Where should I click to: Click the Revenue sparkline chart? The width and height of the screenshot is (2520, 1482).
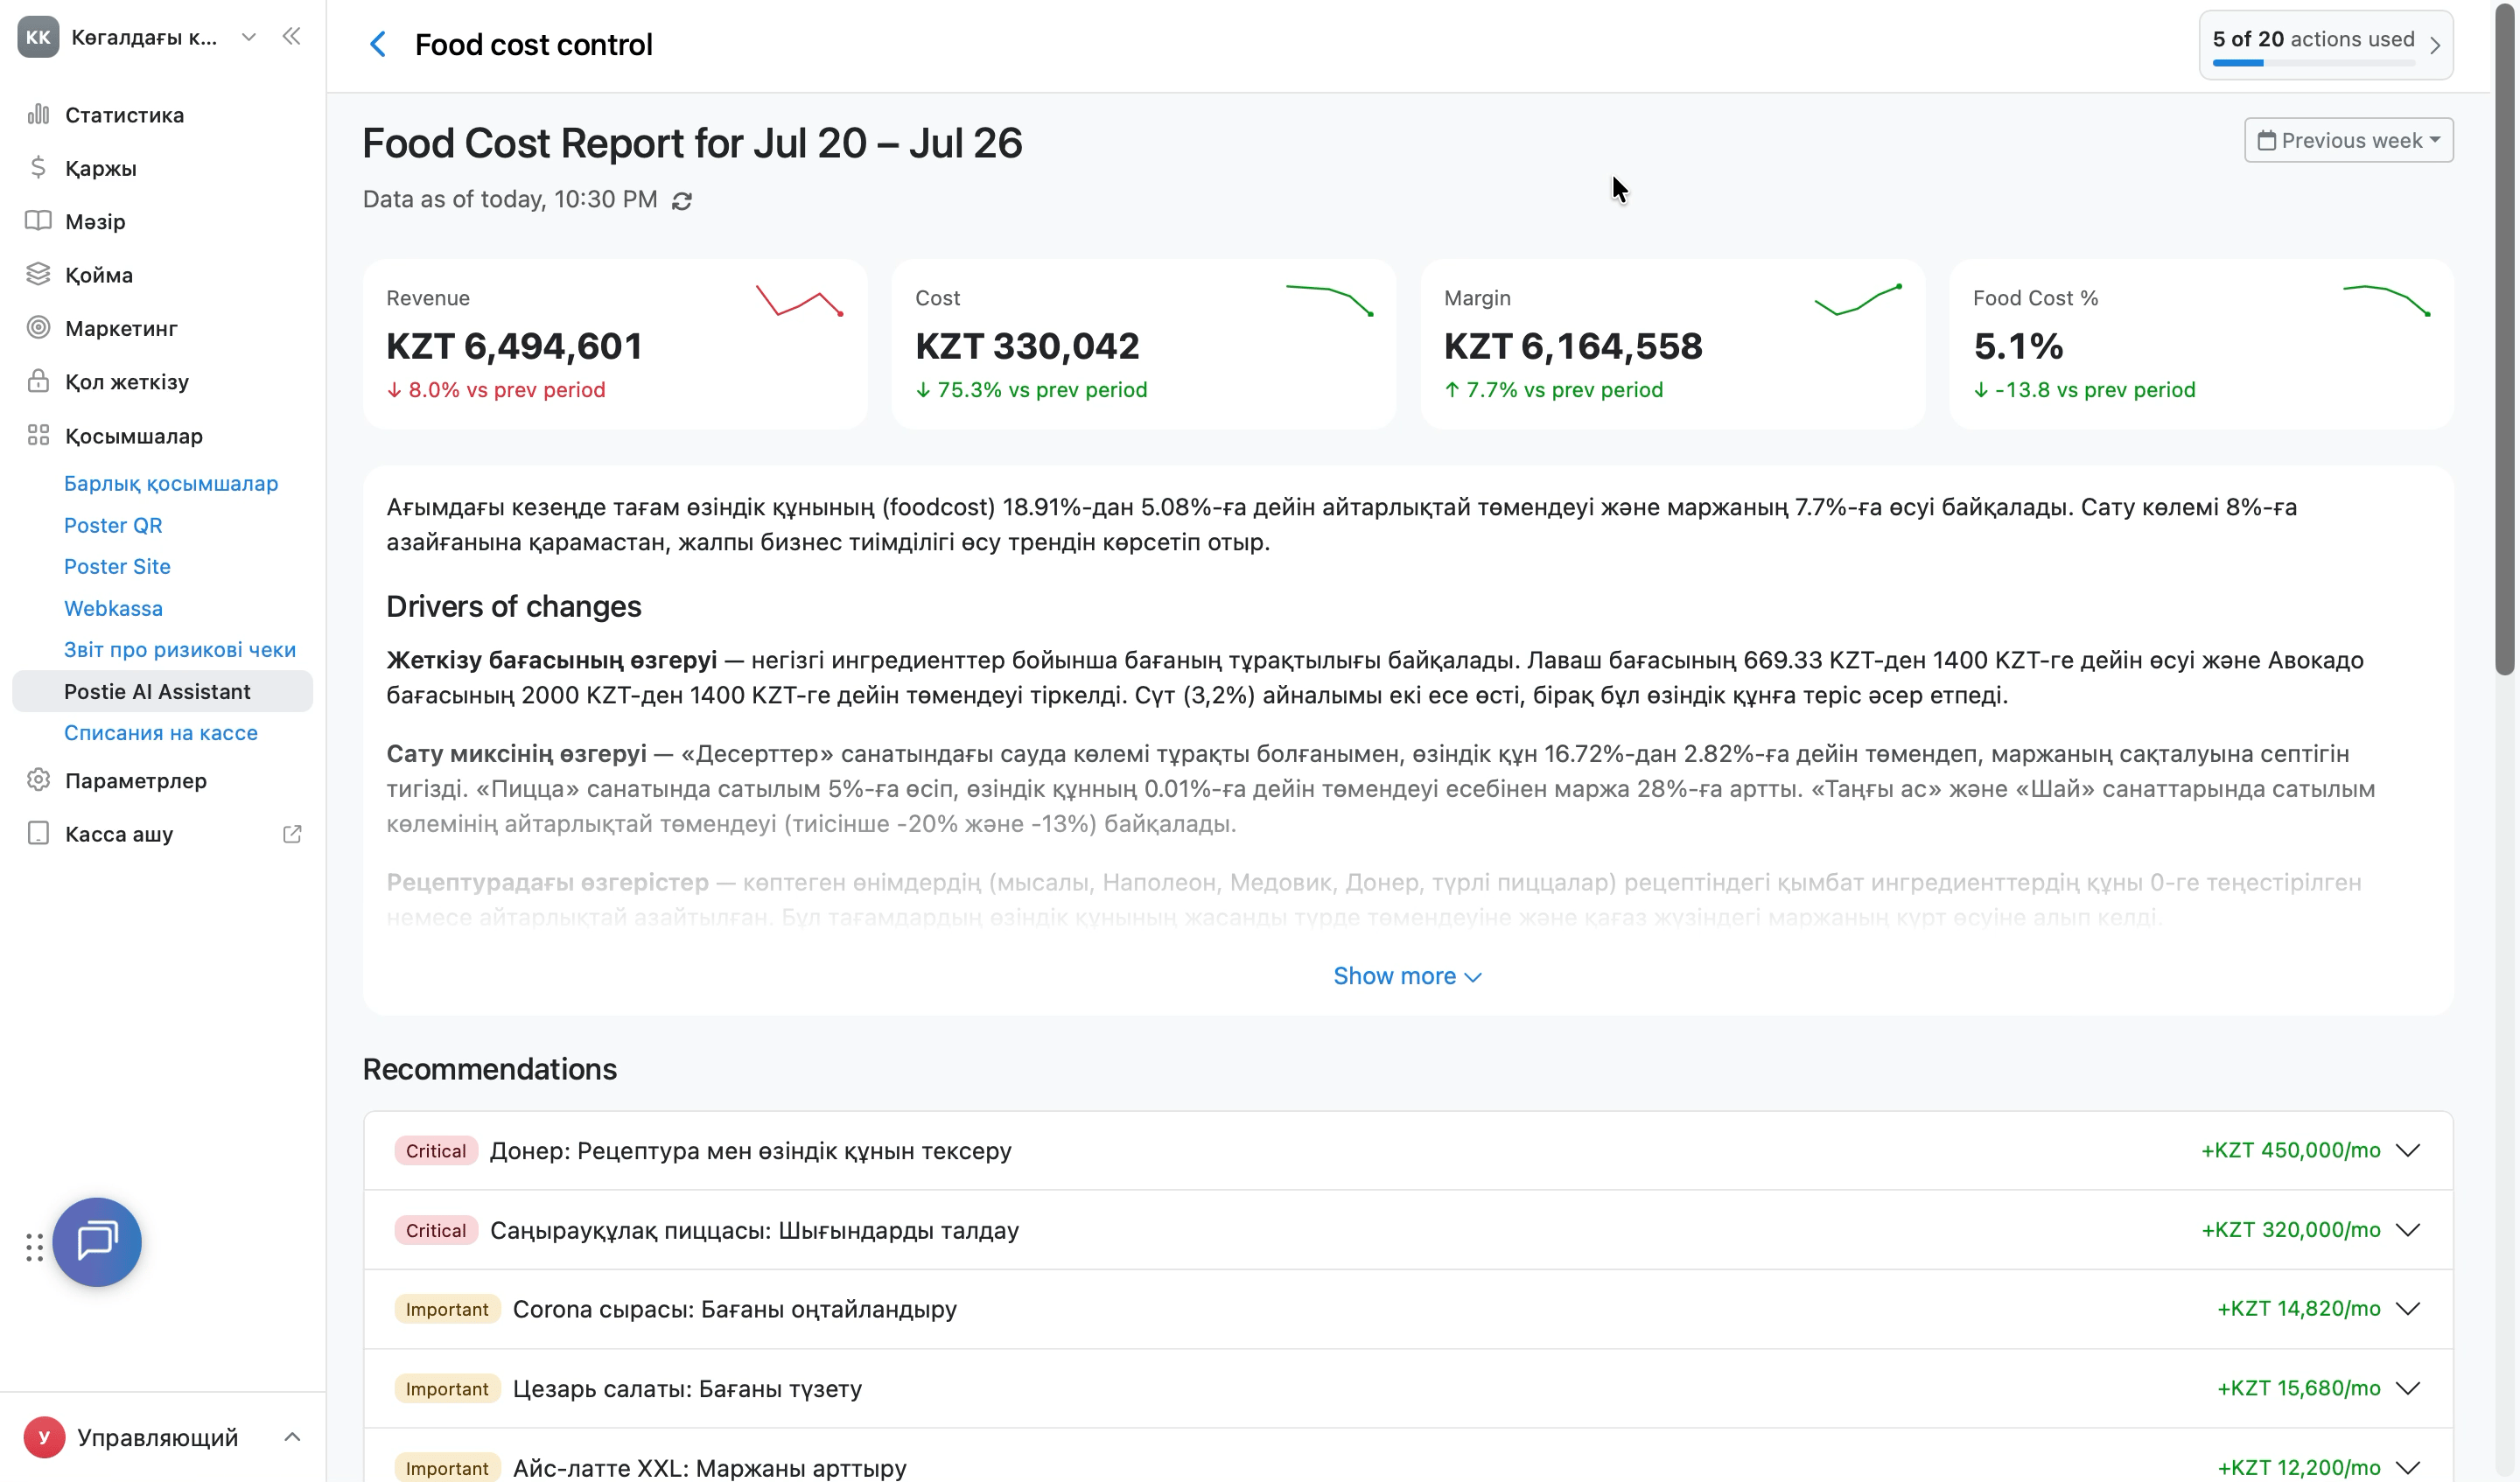coord(799,300)
